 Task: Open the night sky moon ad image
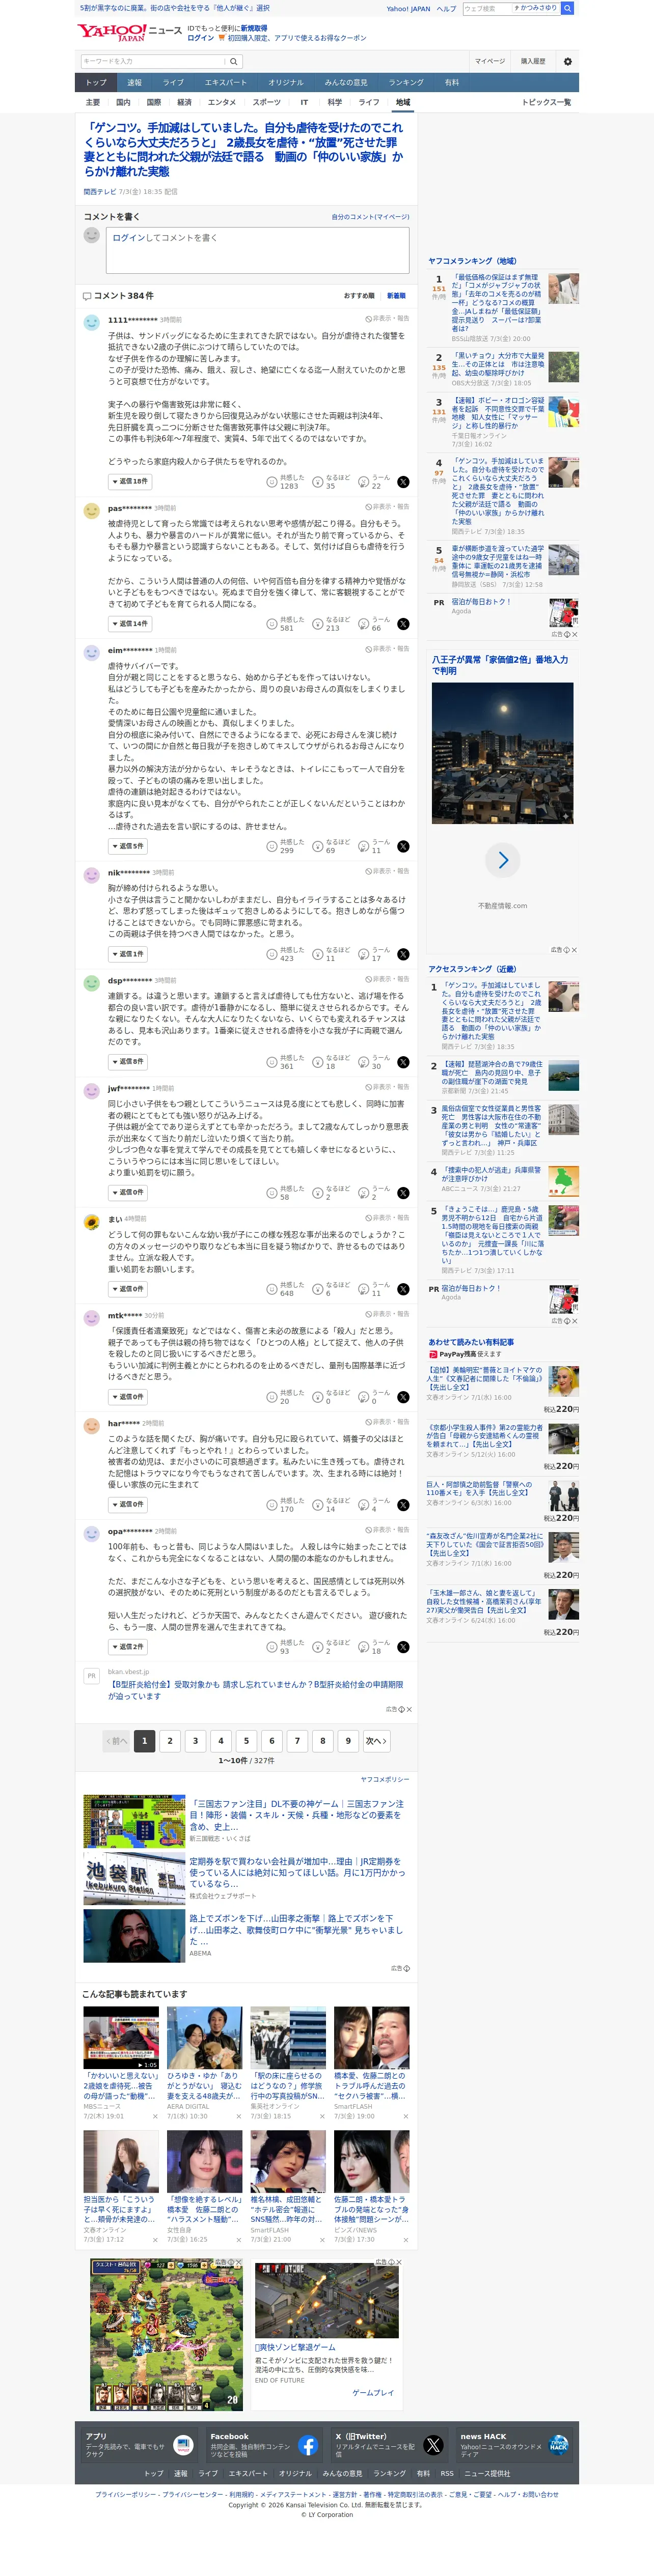[x=502, y=753]
